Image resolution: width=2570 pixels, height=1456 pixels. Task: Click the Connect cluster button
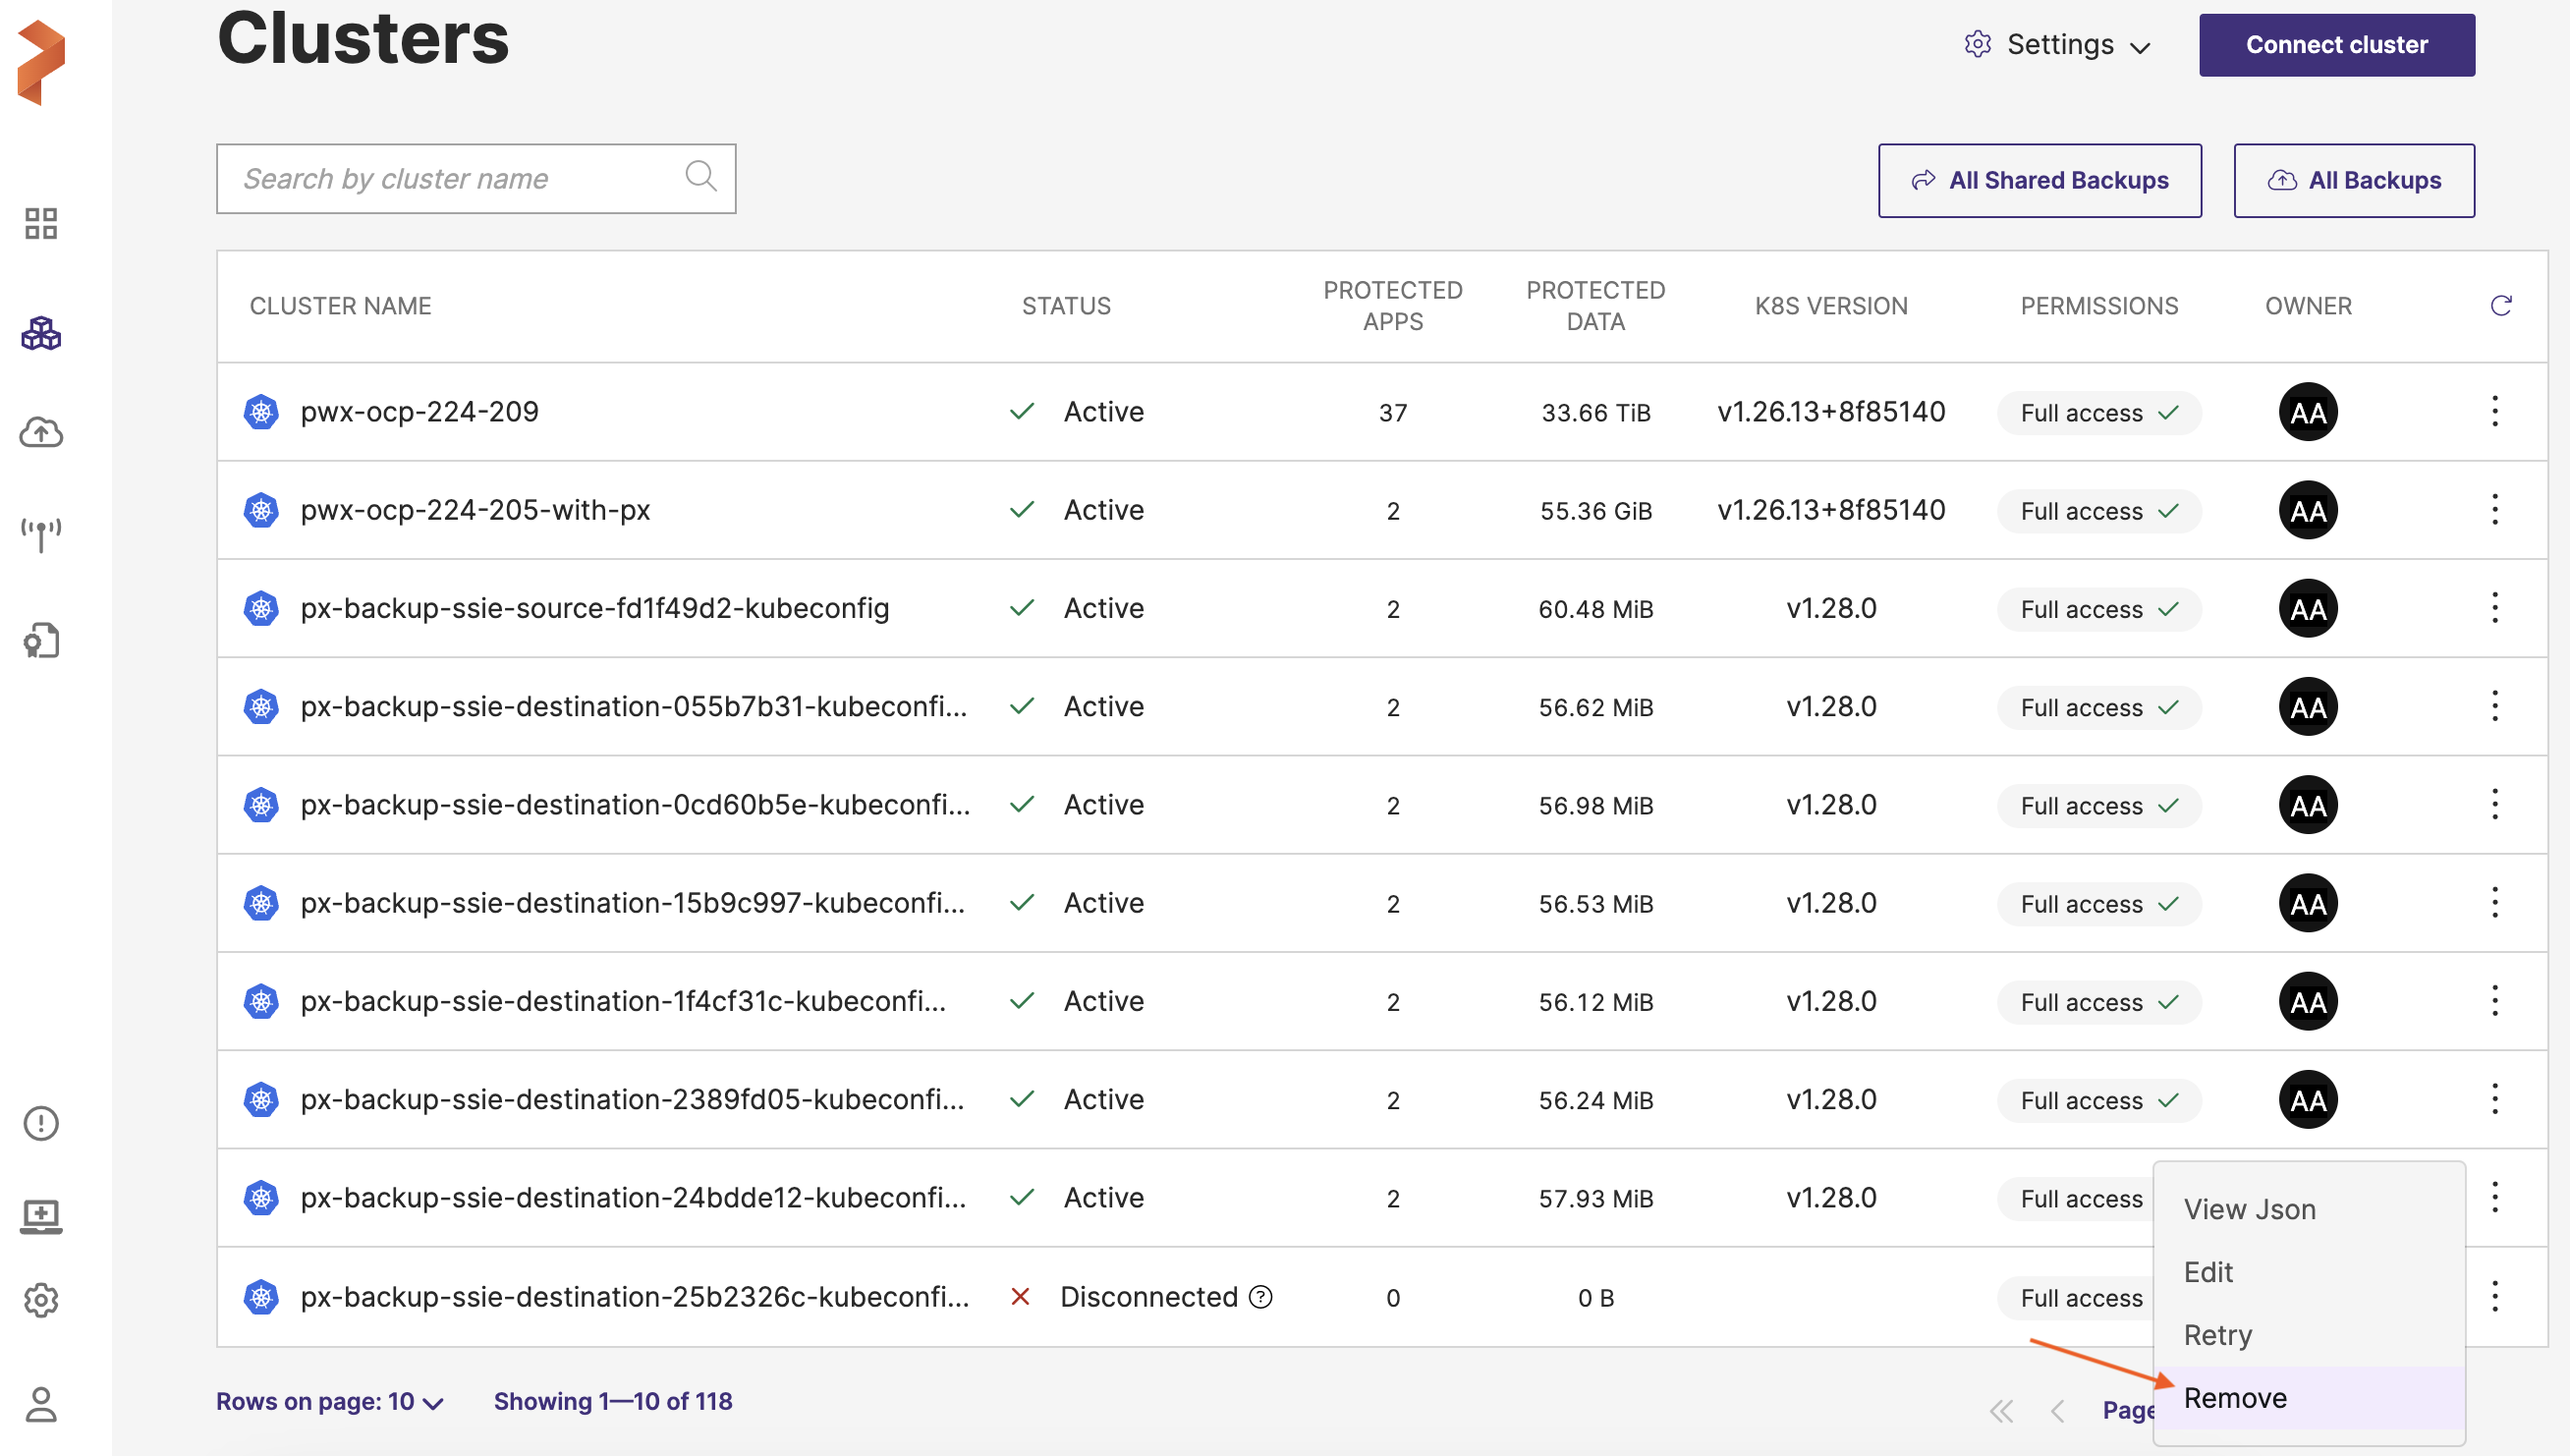point(2336,45)
